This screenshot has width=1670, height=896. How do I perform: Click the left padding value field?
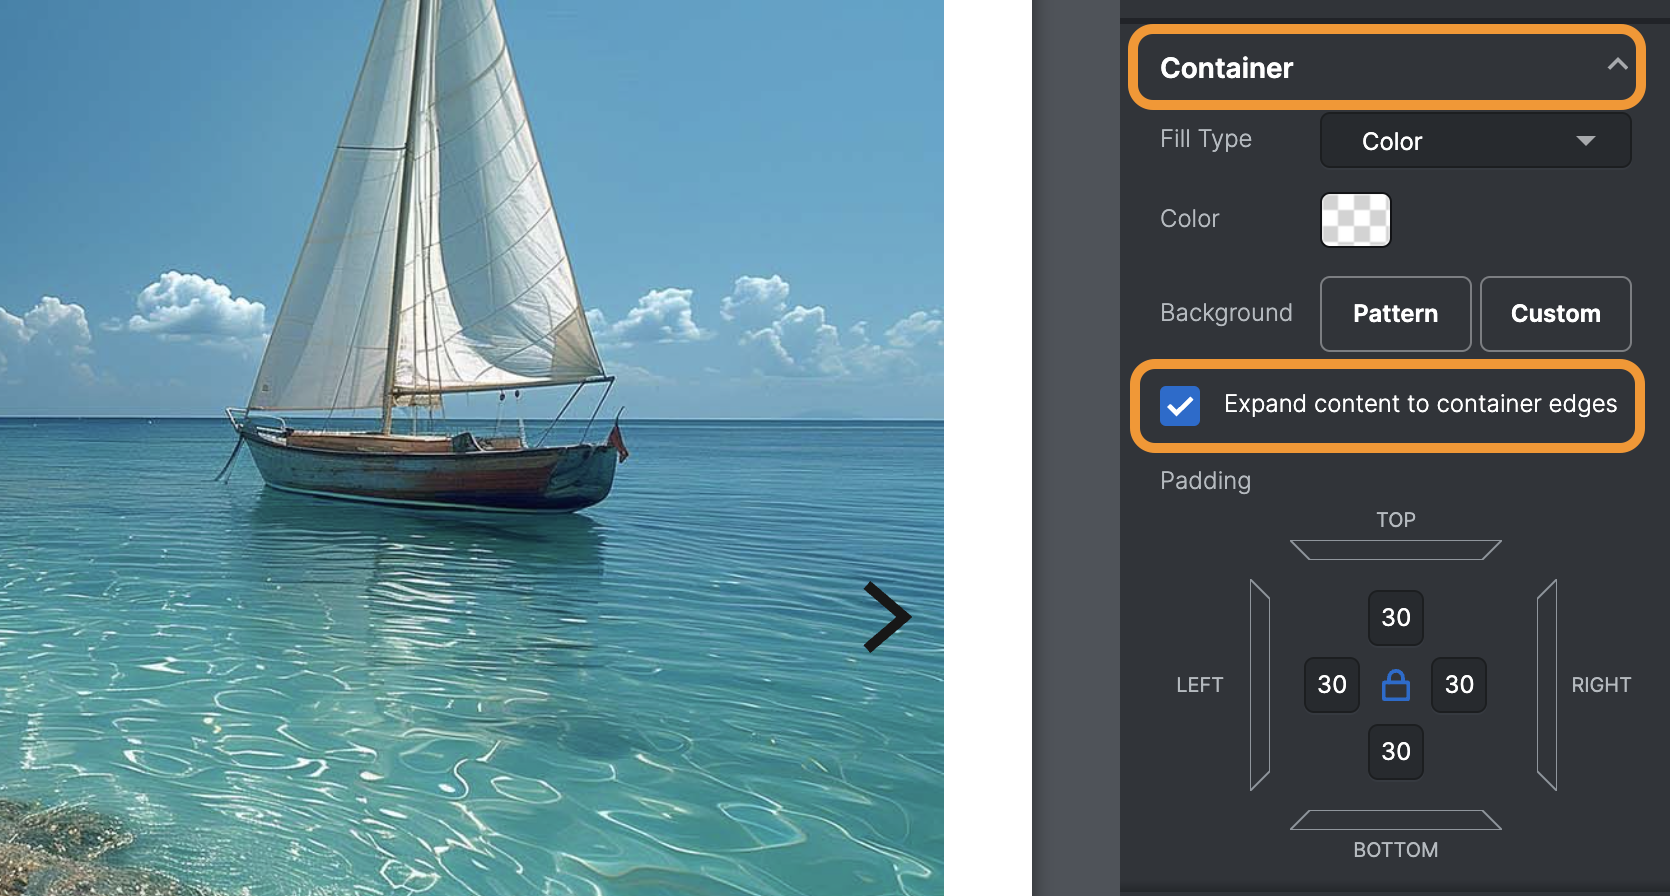[1331, 685]
